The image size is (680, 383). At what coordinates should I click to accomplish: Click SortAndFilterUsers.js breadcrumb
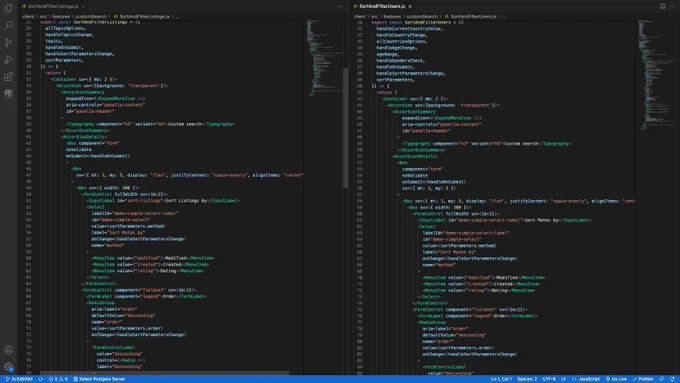pyautogui.click(x=470, y=16)
